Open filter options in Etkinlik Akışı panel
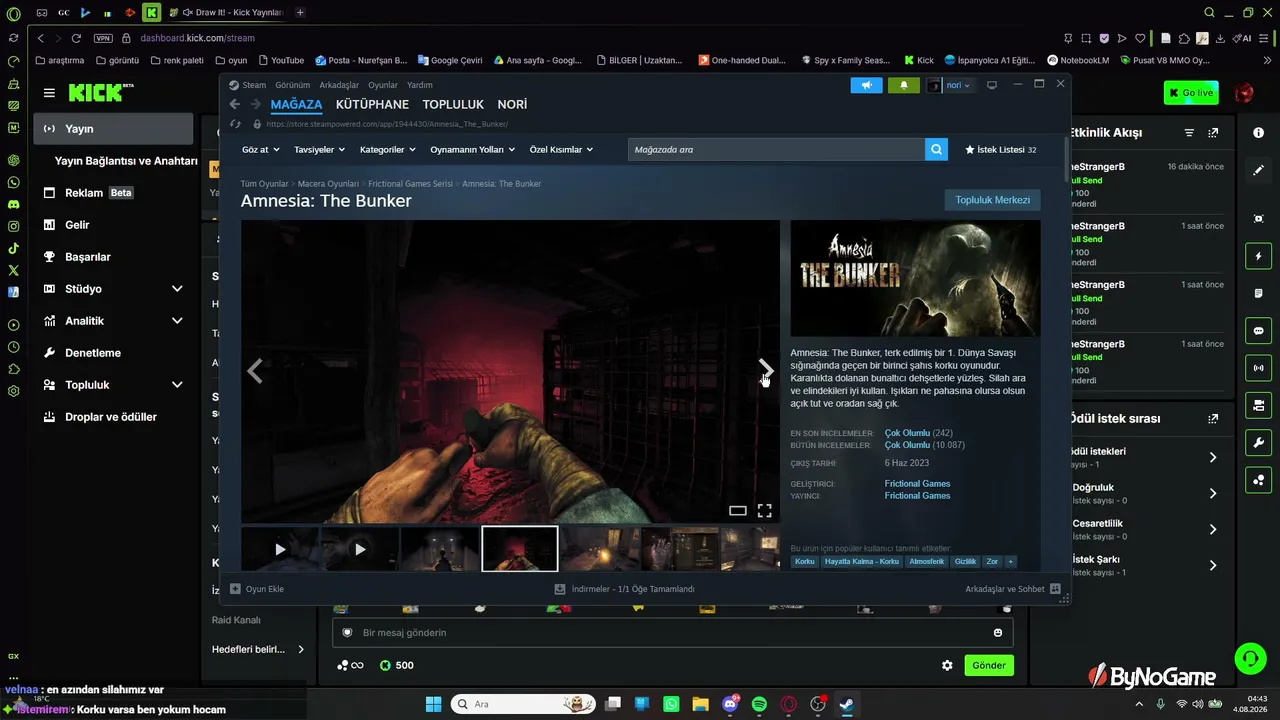Image resolution: width=1280 pixels, height=720 pixels. tap(1189, 133)
